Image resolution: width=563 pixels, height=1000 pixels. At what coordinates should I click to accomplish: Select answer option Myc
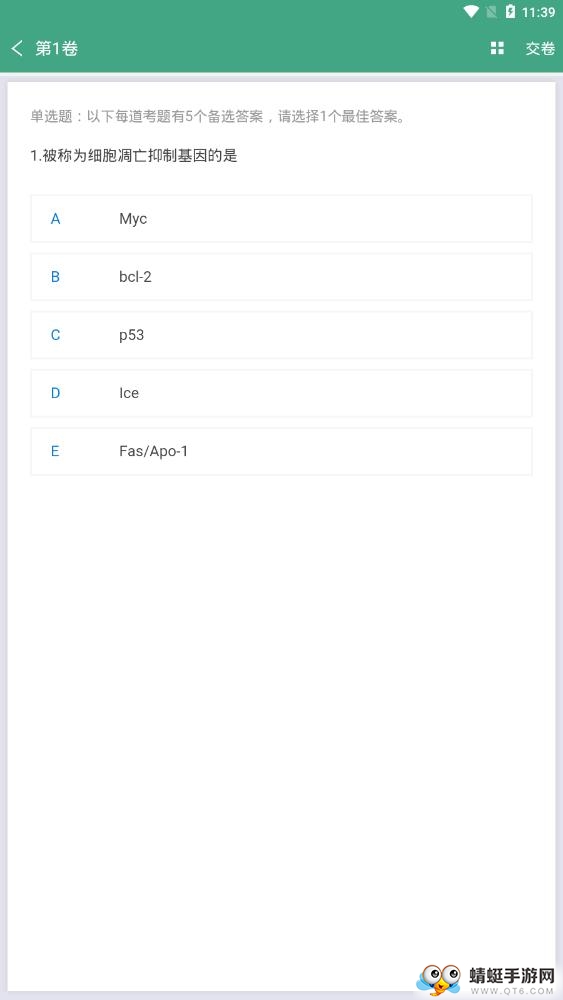click(281, 219)
